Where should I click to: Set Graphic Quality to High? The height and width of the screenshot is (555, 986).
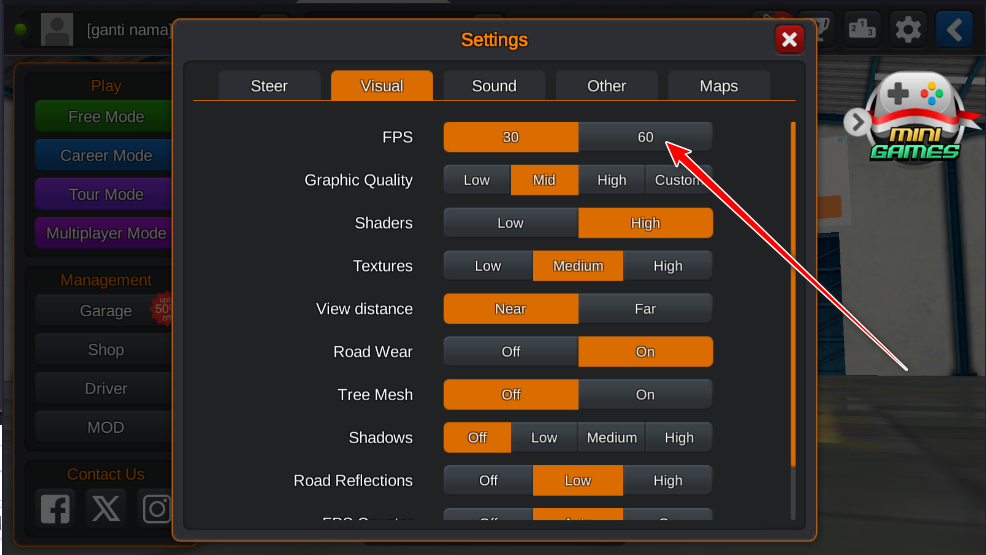[611, 180]
